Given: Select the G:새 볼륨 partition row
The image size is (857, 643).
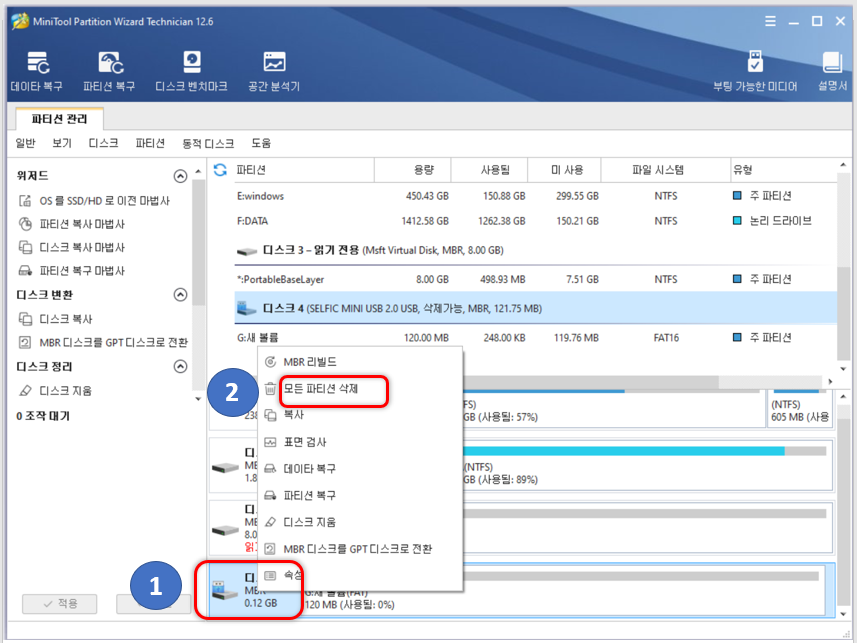Looking at the screenshot, I should 535,338.
